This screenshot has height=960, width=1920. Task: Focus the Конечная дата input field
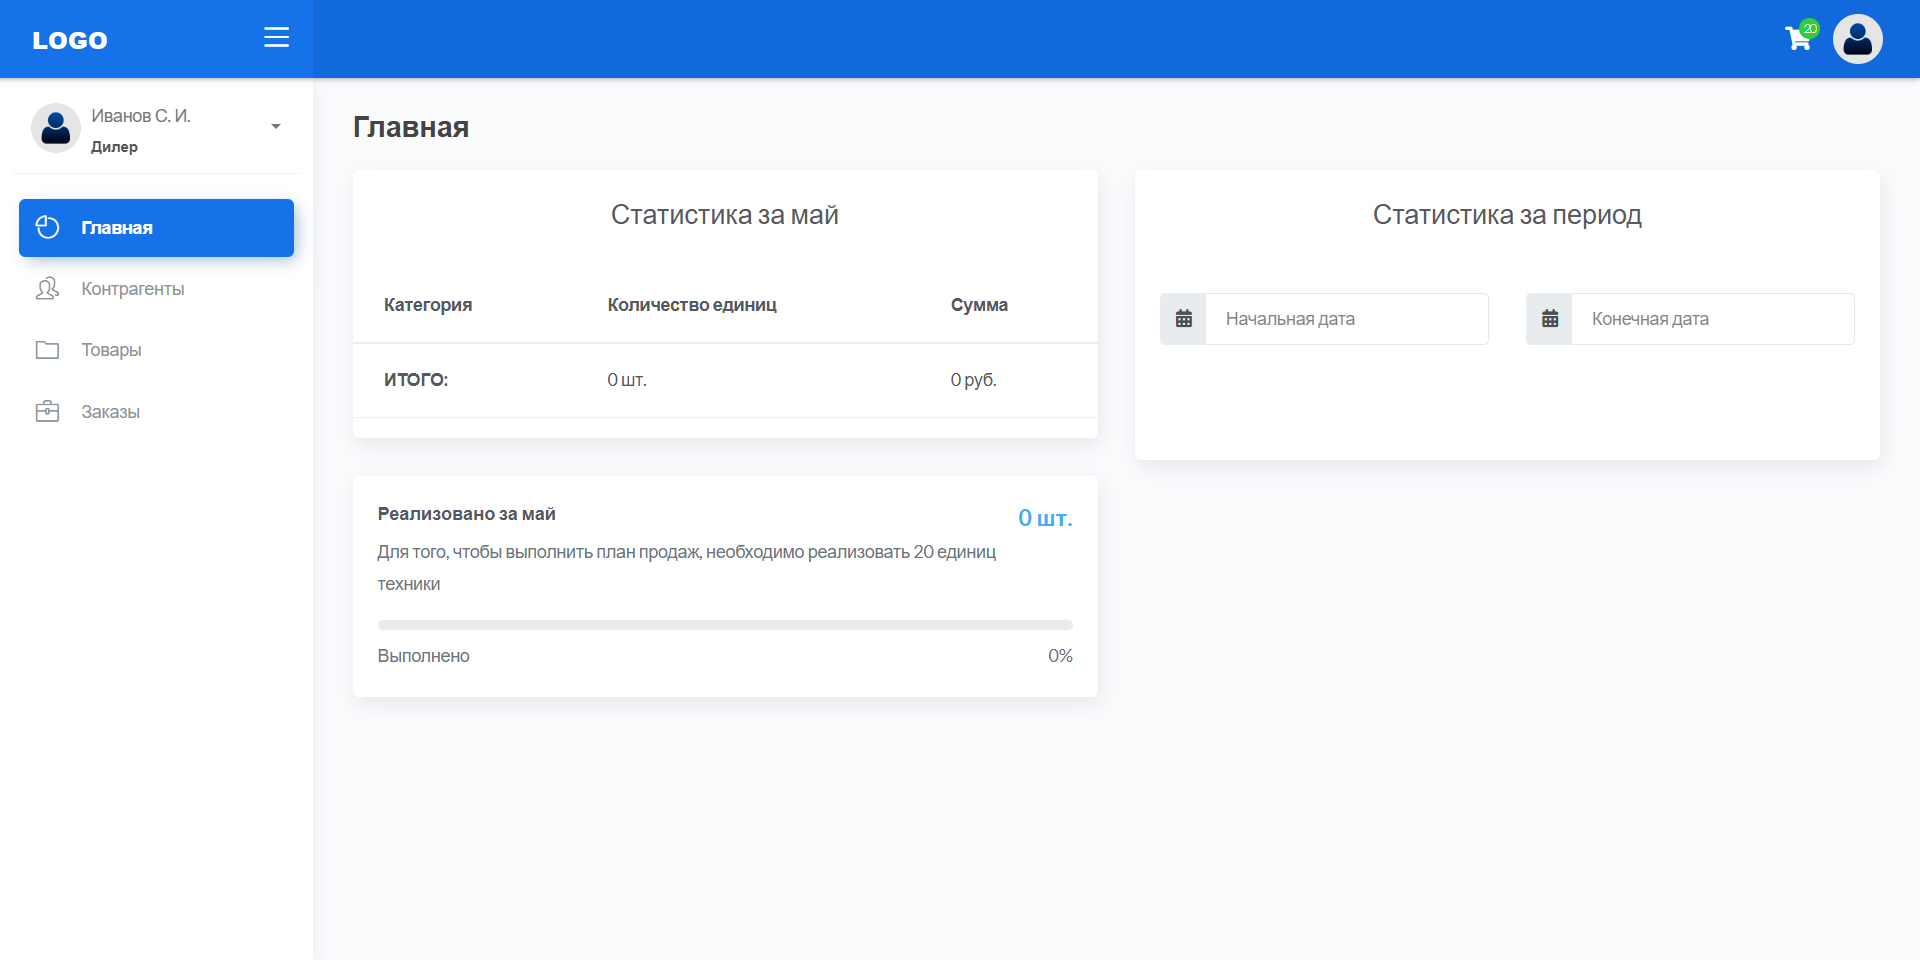click(x=1712, y=319)
